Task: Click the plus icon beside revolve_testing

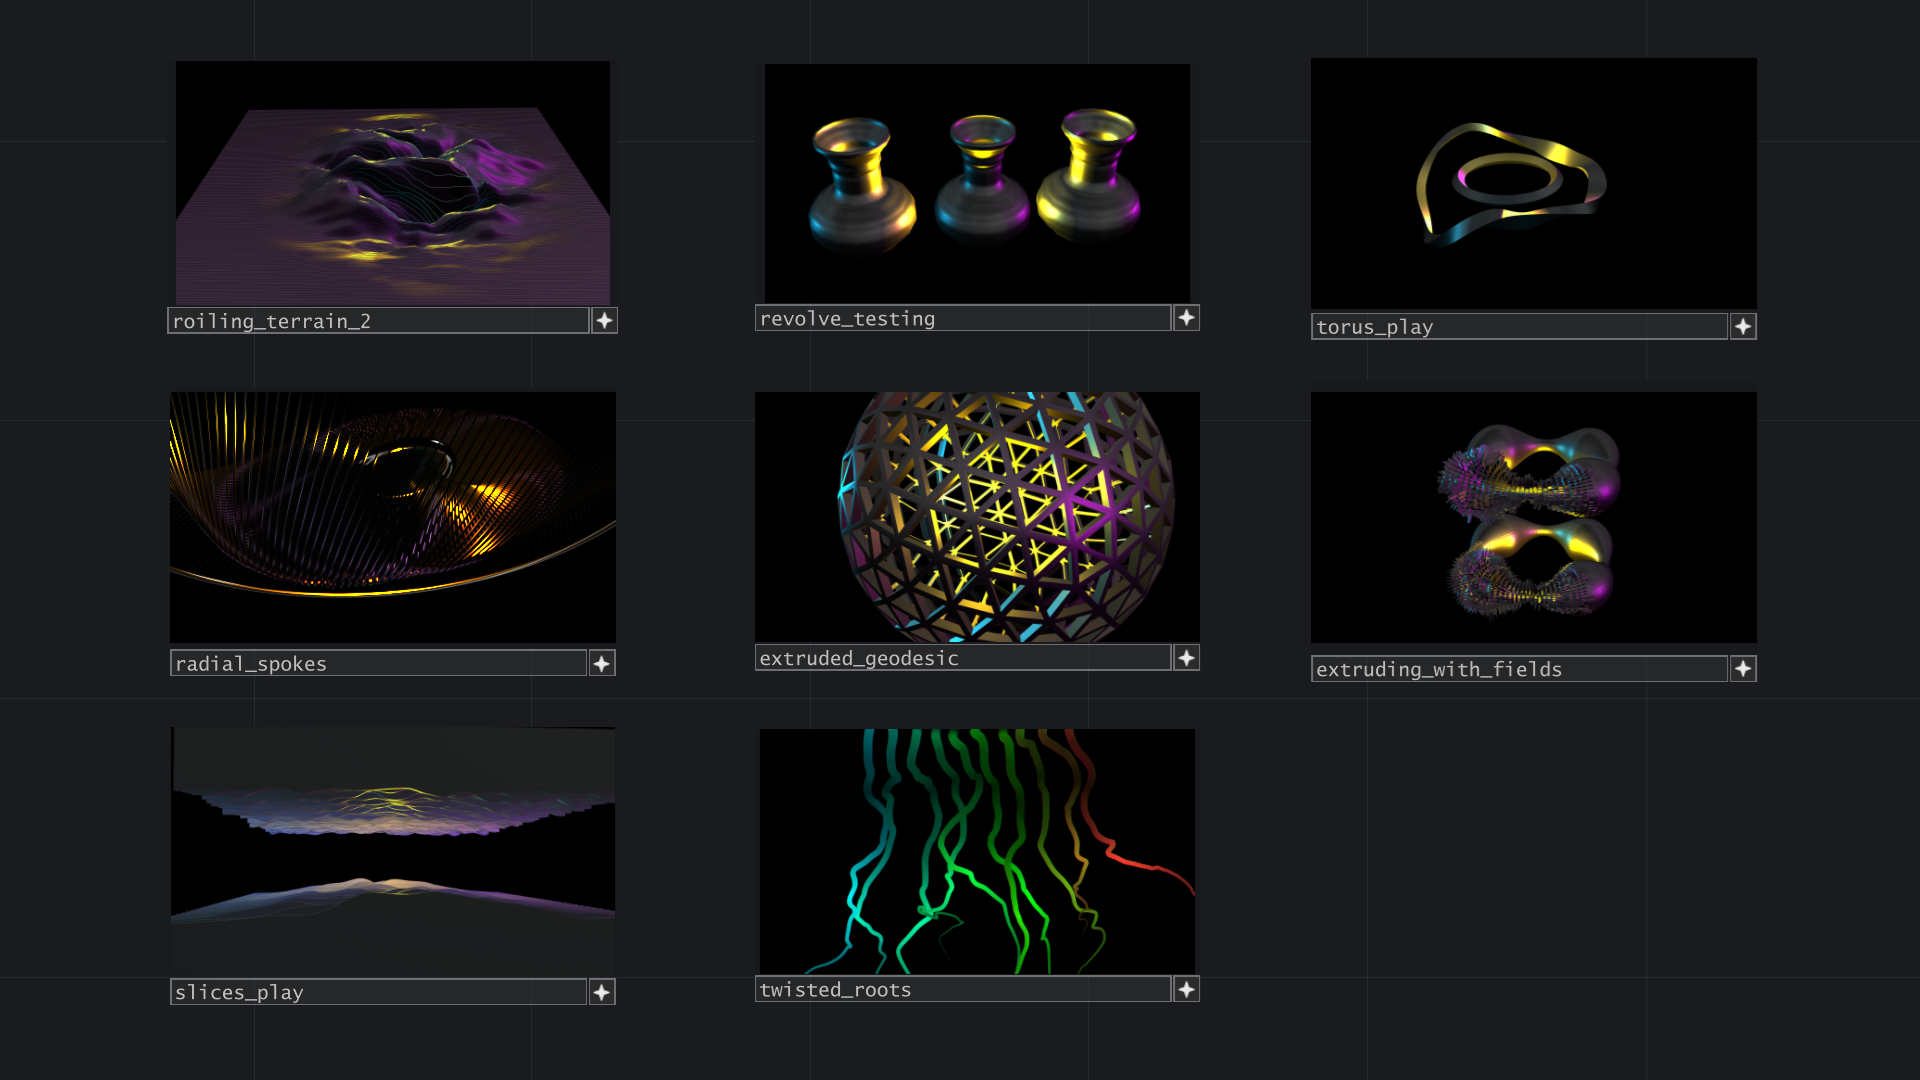Action: 1186,318
